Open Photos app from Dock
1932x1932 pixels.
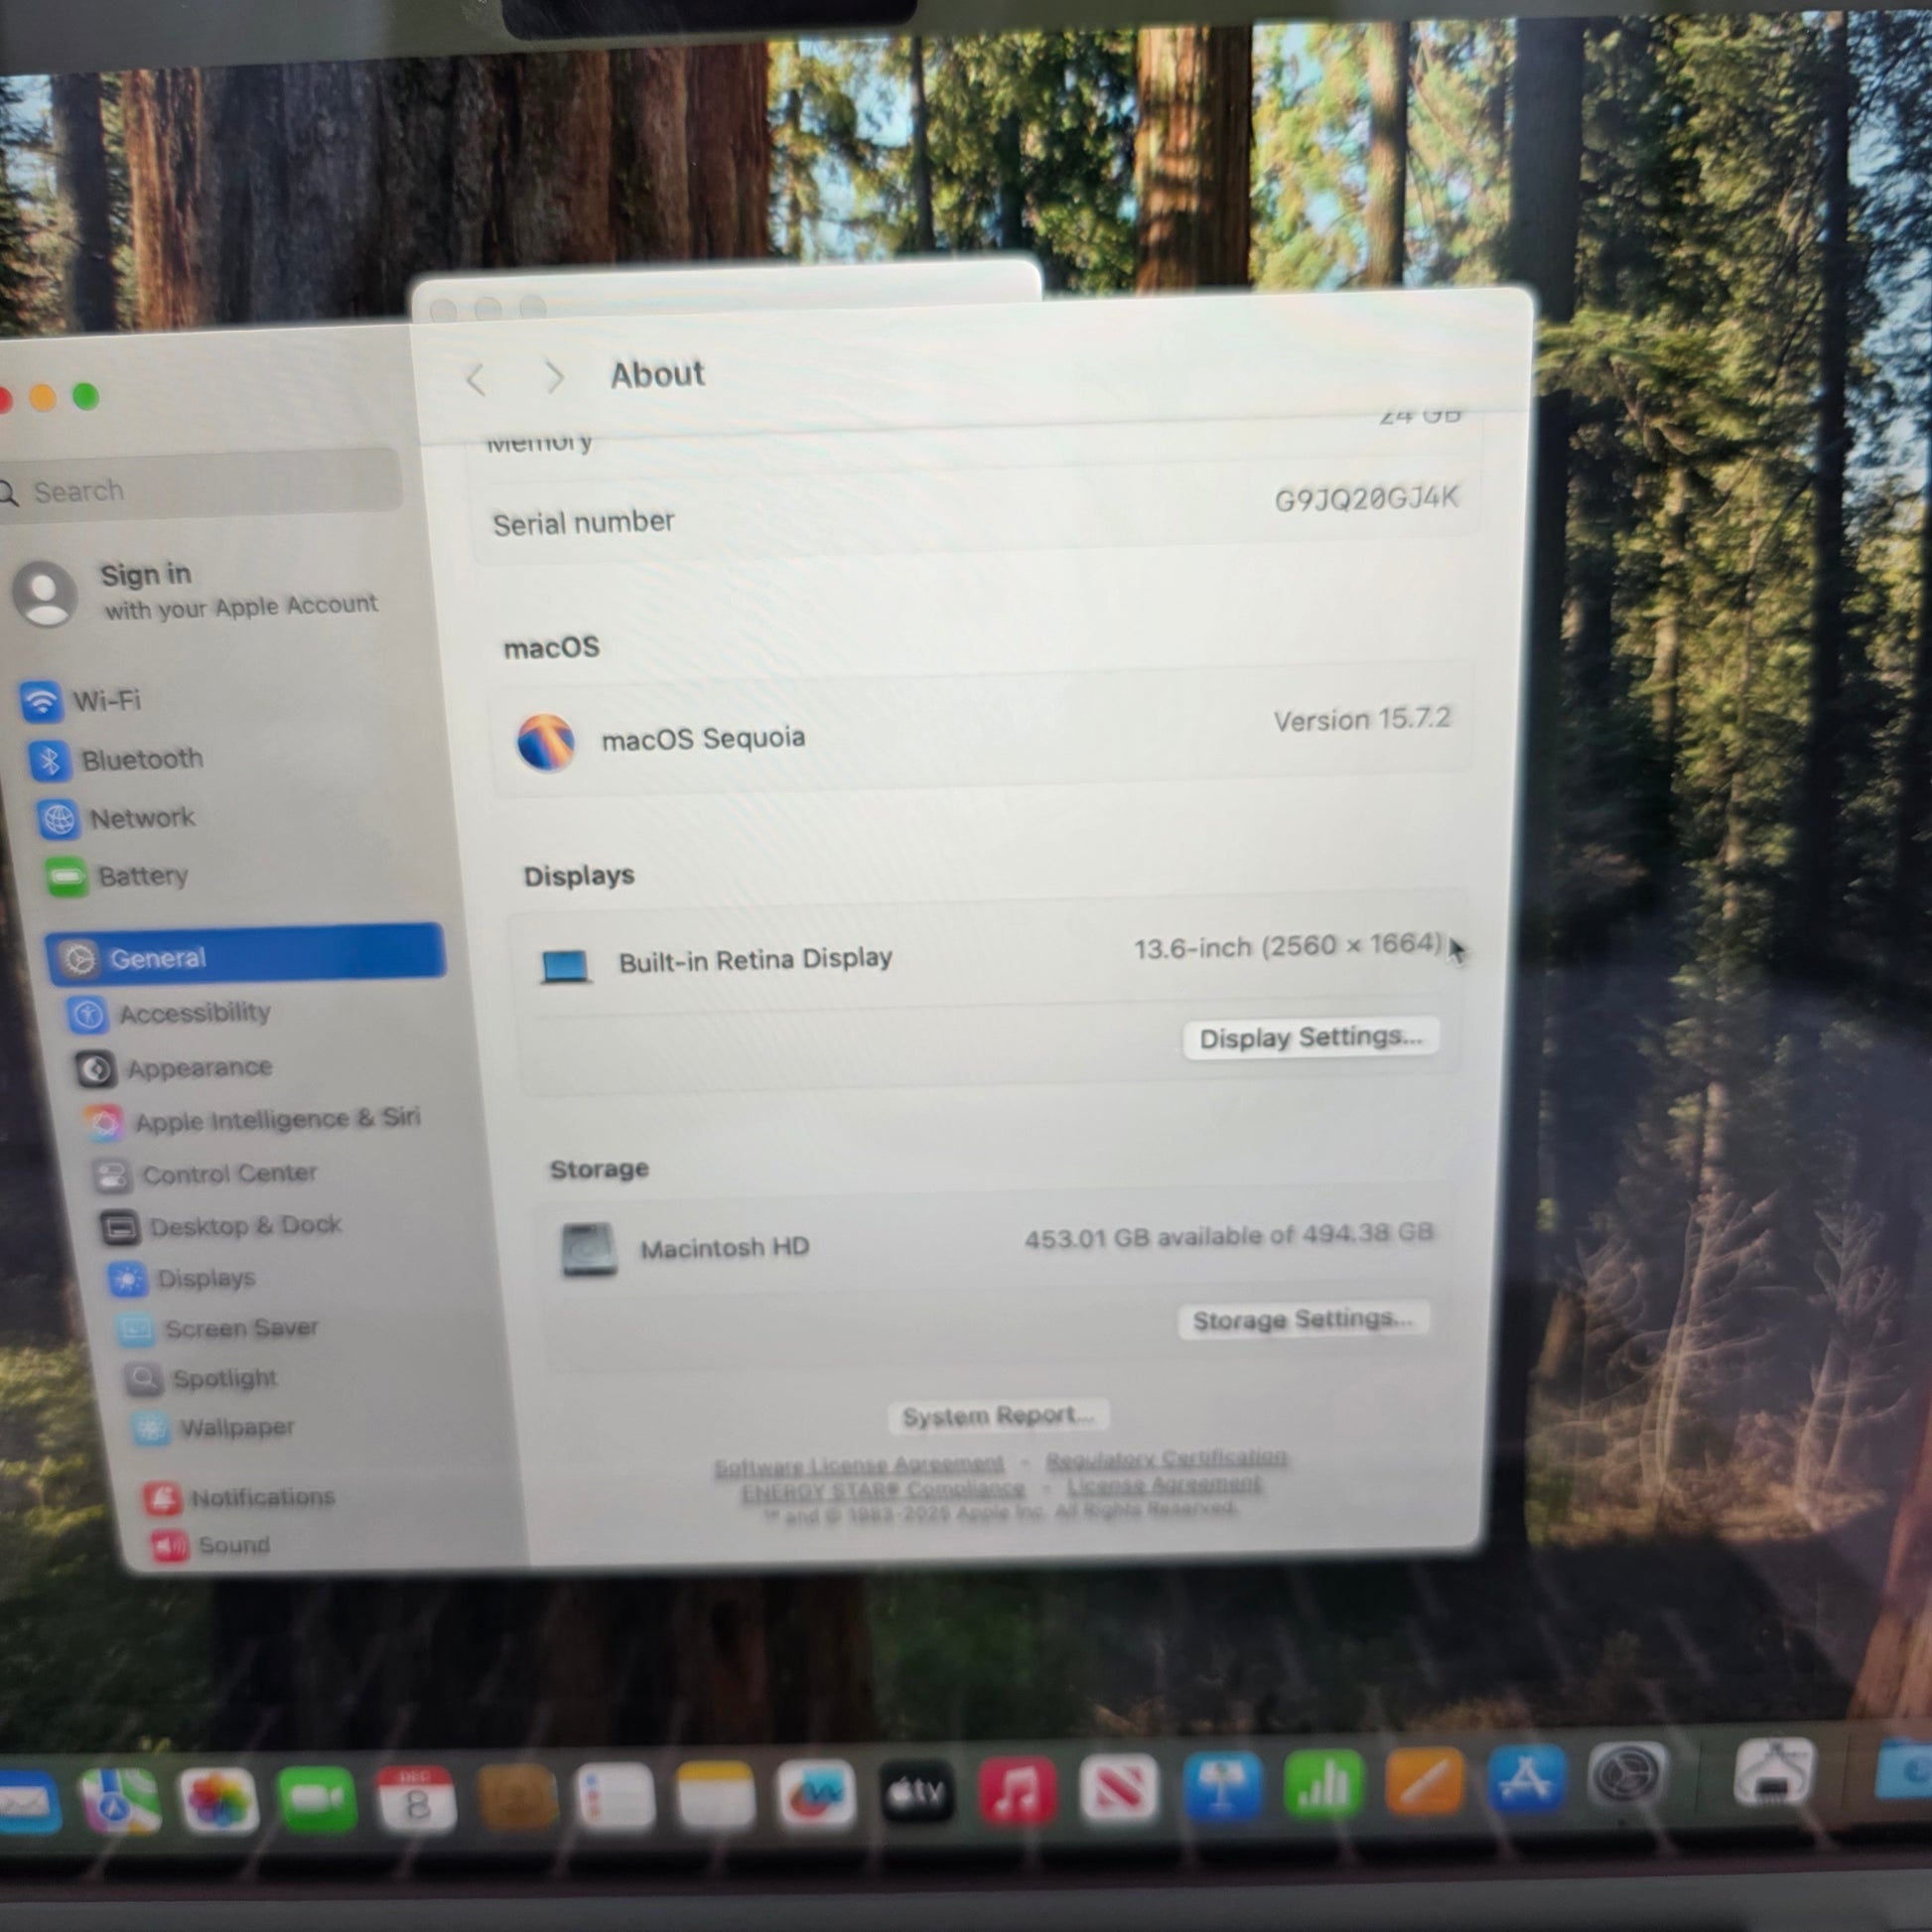pyautogui.click(x=218, y=1800)
